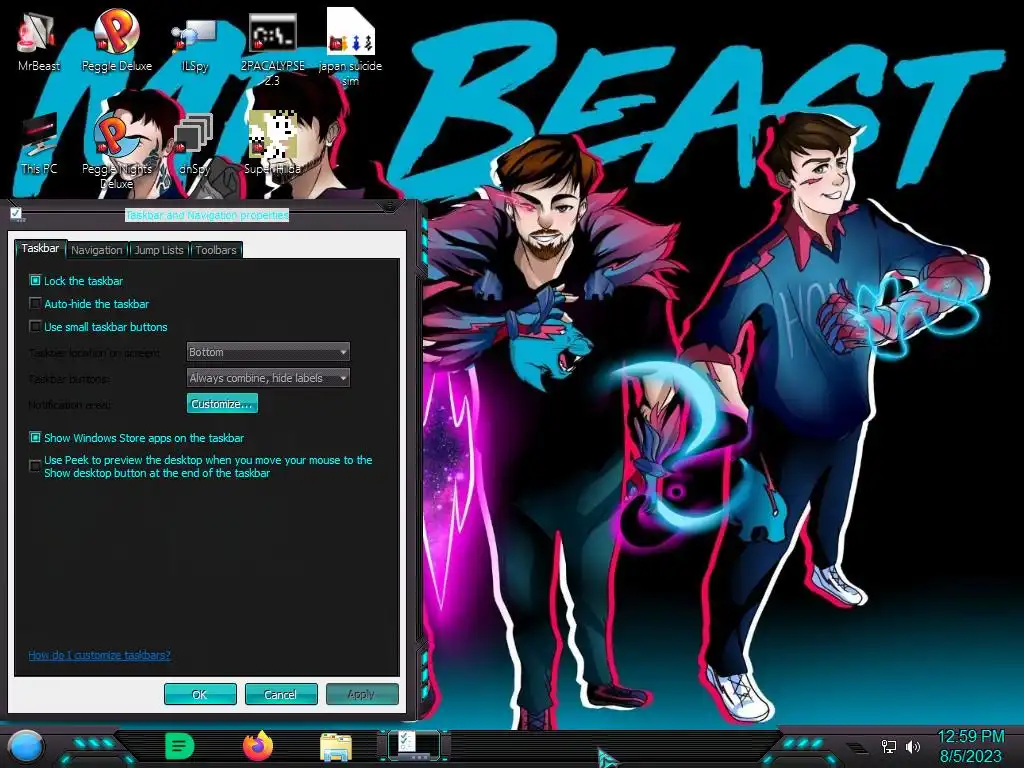The image size is (1024, 768).
Task: Click the Customize... button
Action: click(222, 404)
